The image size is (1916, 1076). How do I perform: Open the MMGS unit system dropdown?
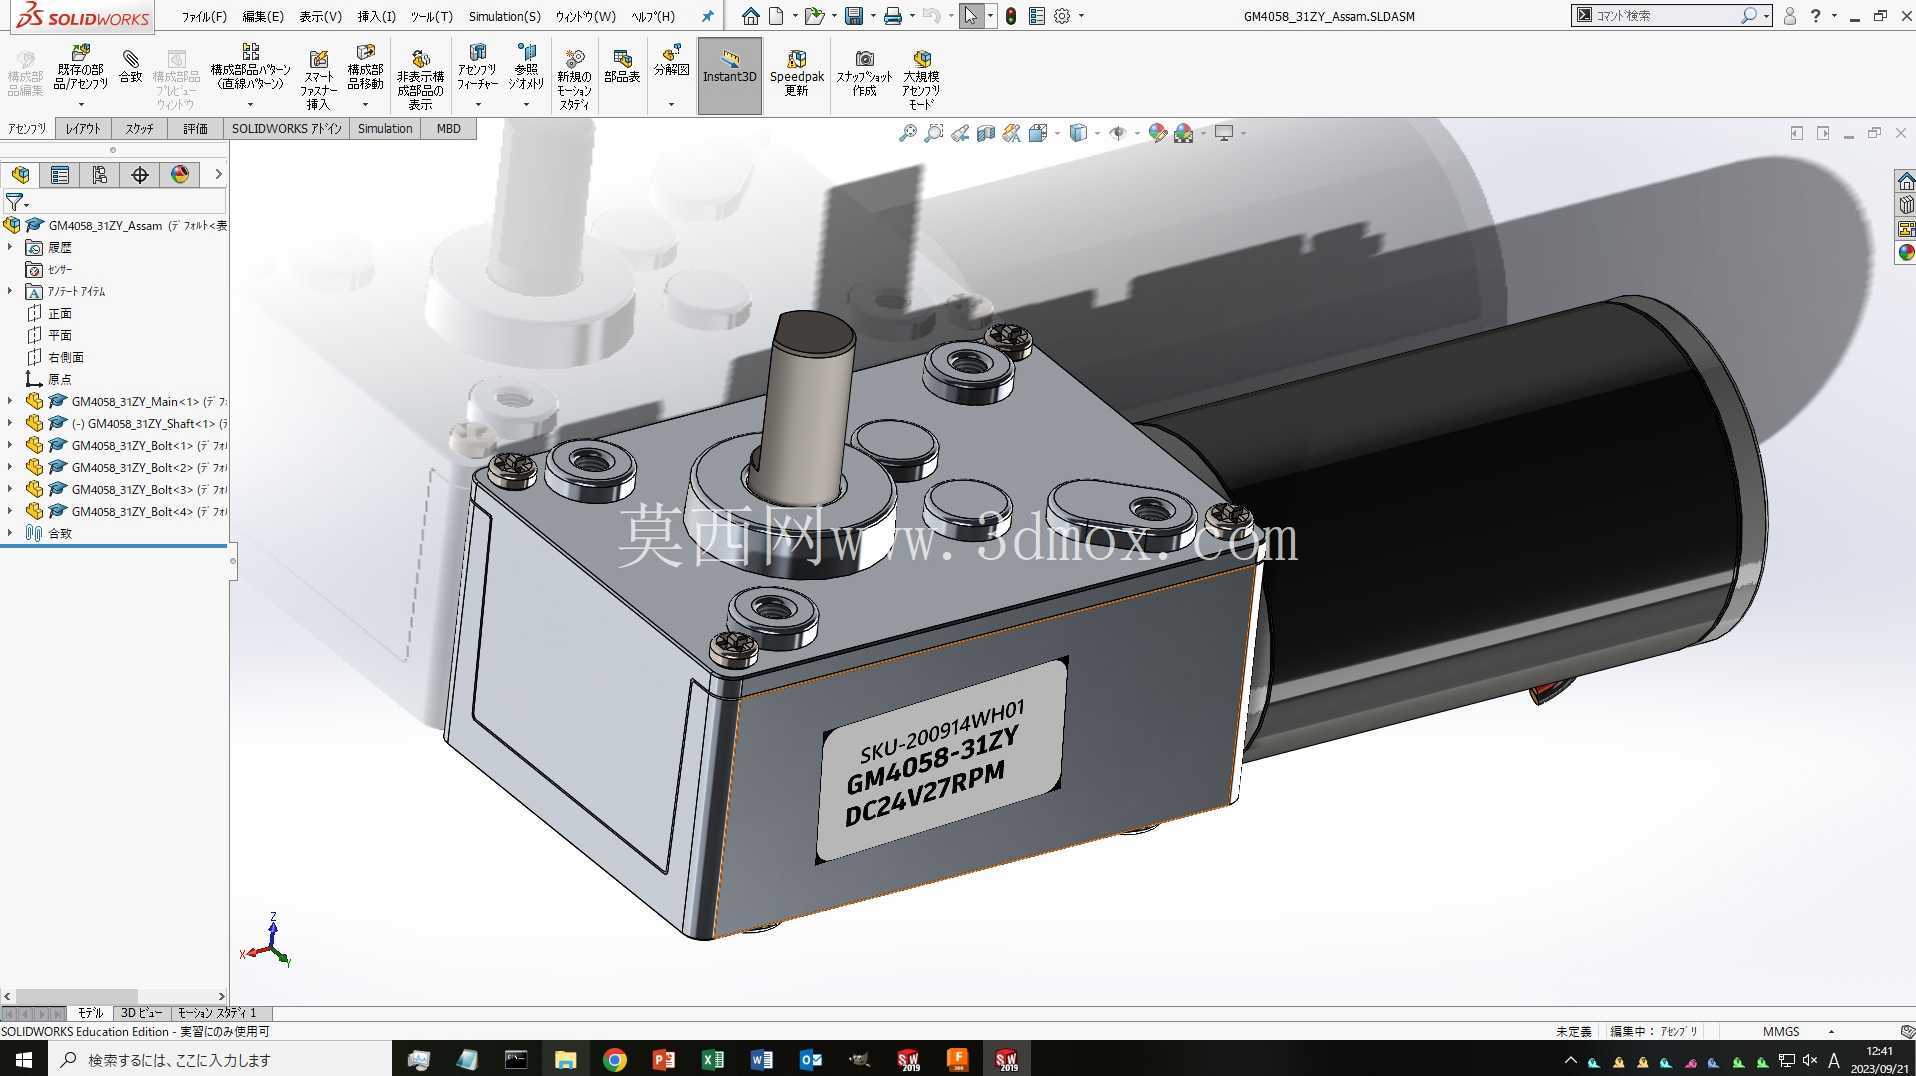[1798, 1031]
